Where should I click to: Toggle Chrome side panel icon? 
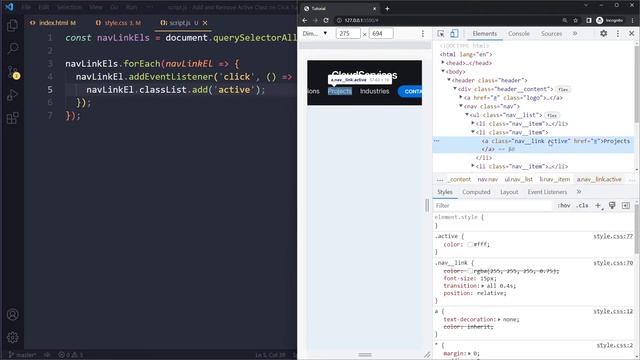pyautogui.click(x=589, y=20)
